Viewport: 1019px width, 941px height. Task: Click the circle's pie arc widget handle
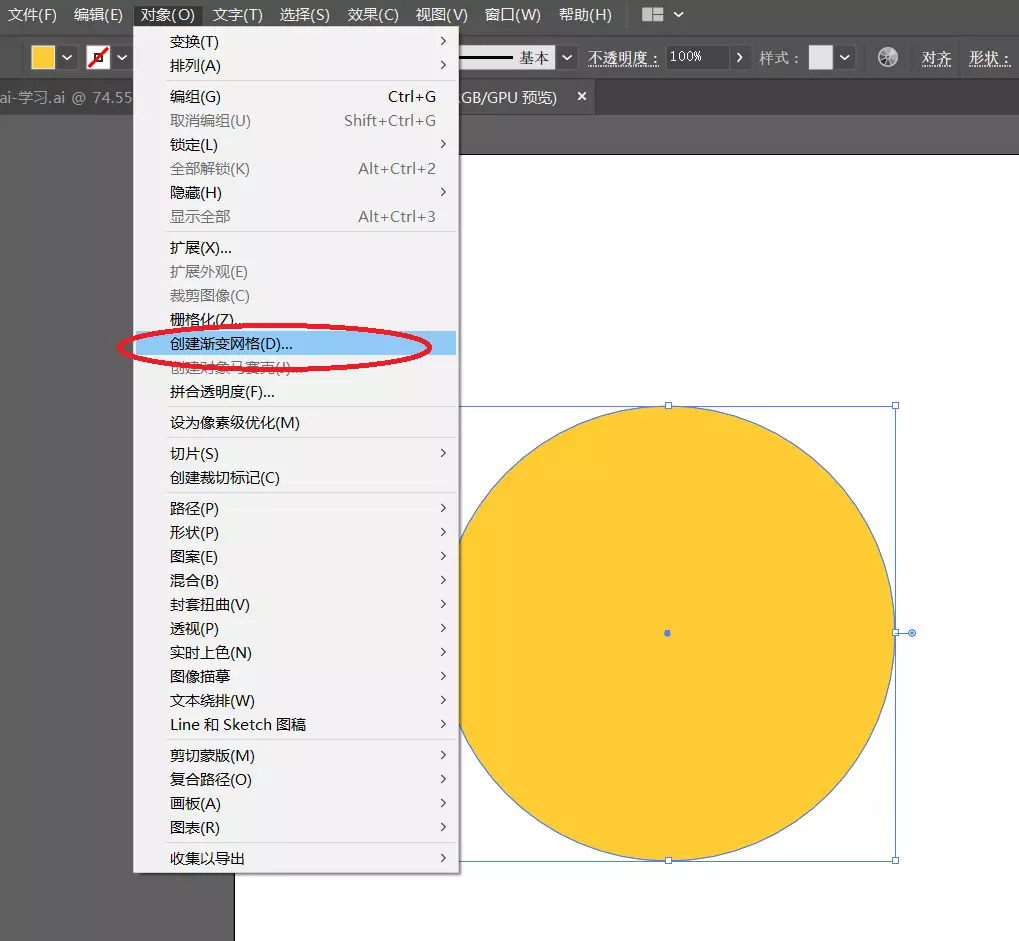(x=912, y=632)
